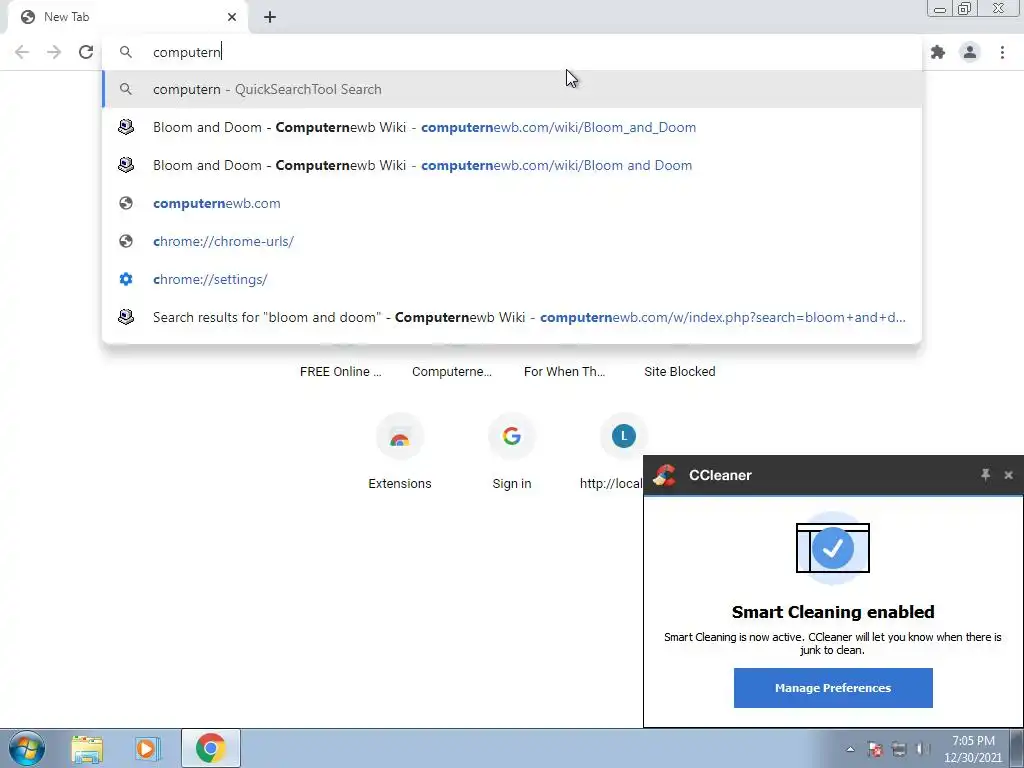
Task: Click the Chrome back arrow
Action: click(x=22, y=52)
